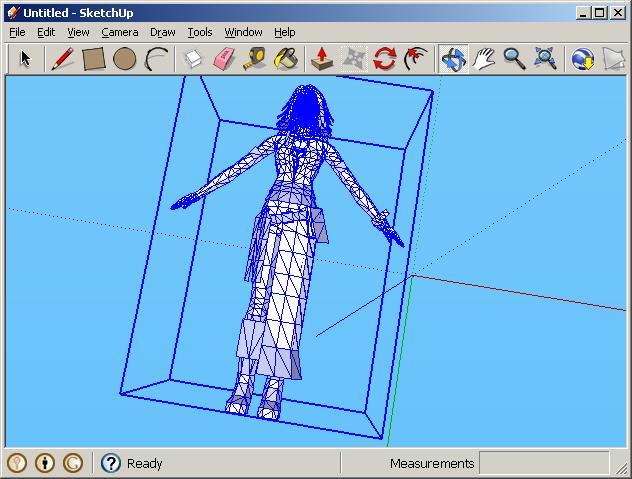Screen dimensions: 632x479
Task: Activate the Circle drawing tool
Action: click(x=124, y=59)
